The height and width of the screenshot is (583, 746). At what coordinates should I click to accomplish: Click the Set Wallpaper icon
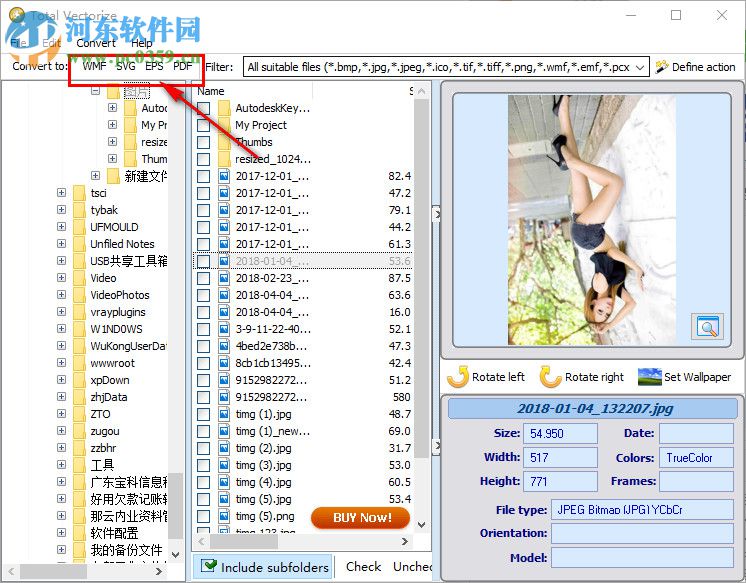pos(649,376)
